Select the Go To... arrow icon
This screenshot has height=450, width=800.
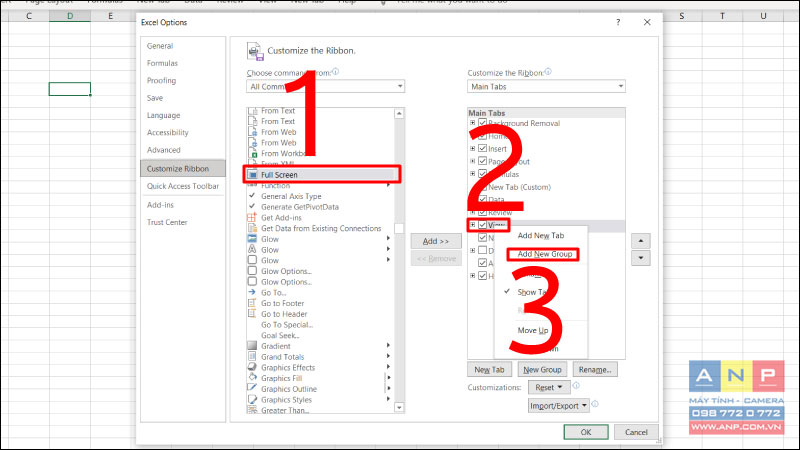point(252,292)
